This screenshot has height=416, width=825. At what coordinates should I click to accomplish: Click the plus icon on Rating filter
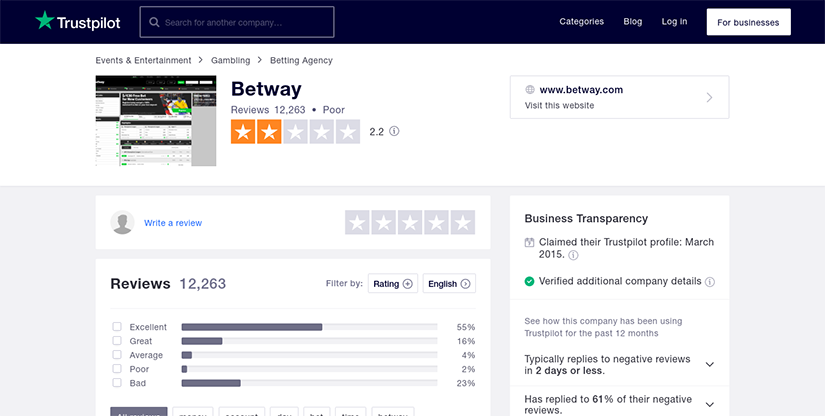tap(408, 284)
